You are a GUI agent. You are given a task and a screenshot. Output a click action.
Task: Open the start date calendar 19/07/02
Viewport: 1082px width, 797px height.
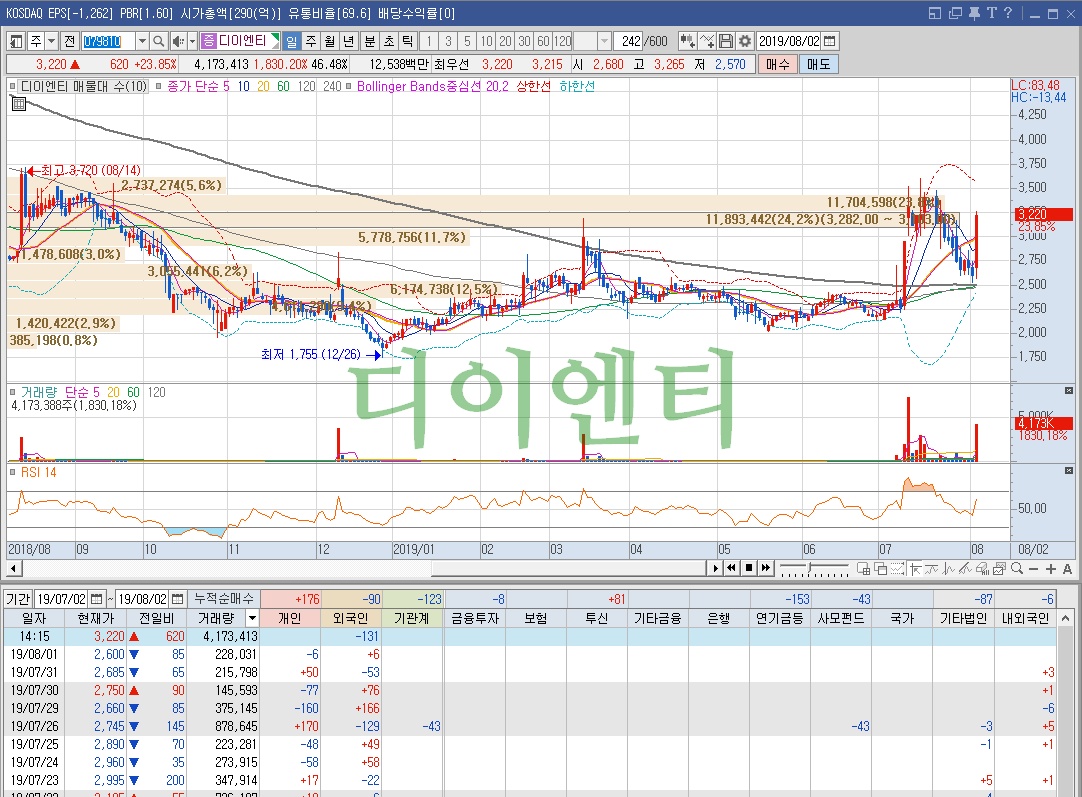[x=97, y=599]
